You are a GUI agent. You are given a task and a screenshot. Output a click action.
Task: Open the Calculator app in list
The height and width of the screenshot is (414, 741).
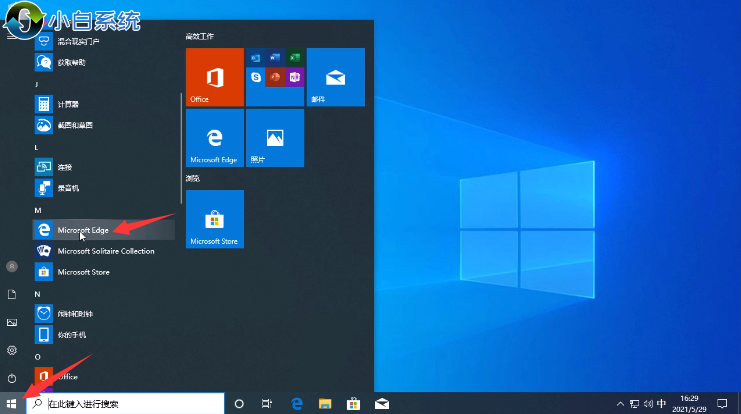tap(68, 104)
